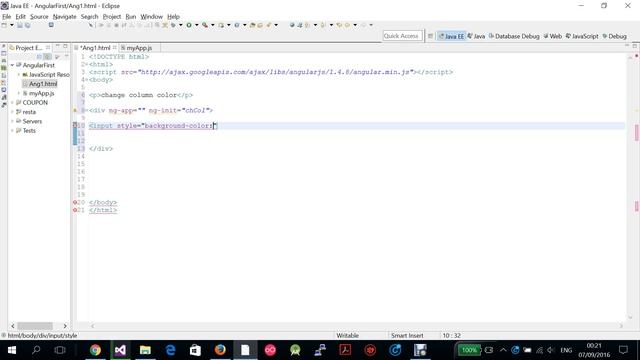640x360 pixels.
Task: Click the Open Type toolbar icon
Action: pyautogui.click(x=252, y=25)
